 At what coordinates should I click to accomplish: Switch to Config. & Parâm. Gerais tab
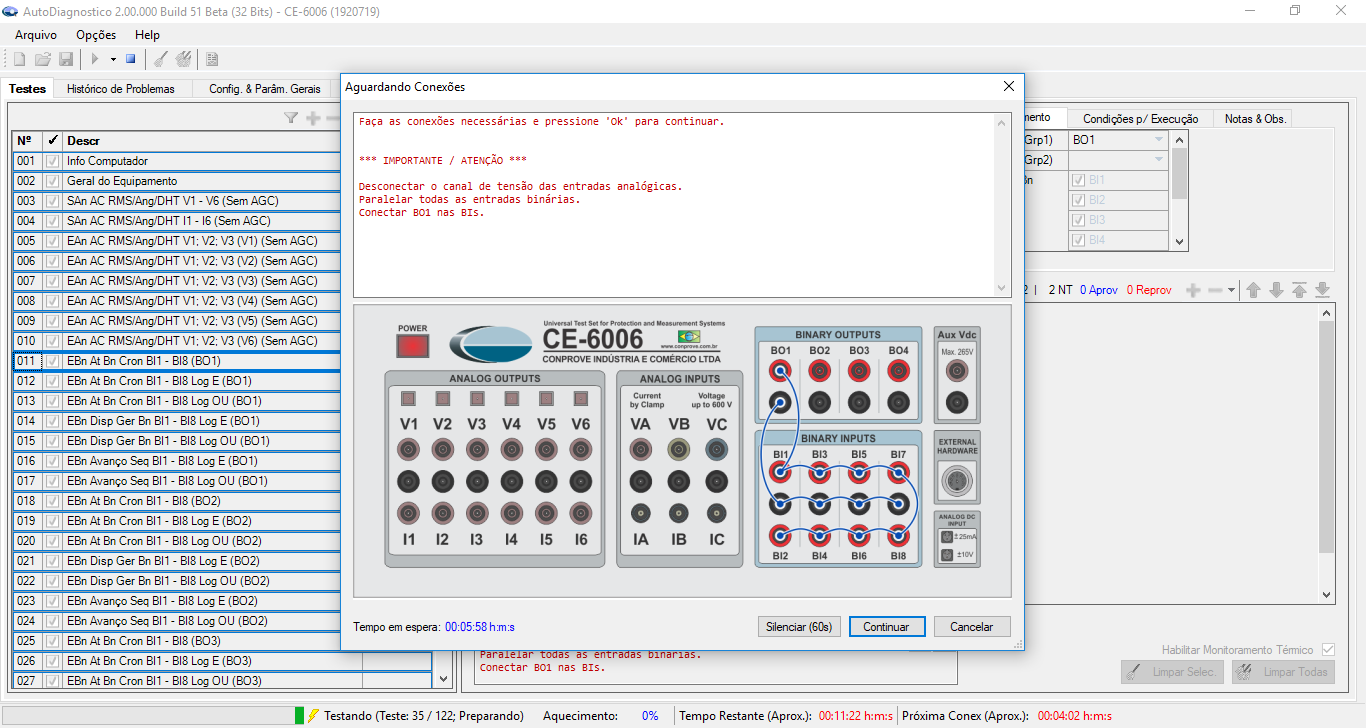(265, 89)
